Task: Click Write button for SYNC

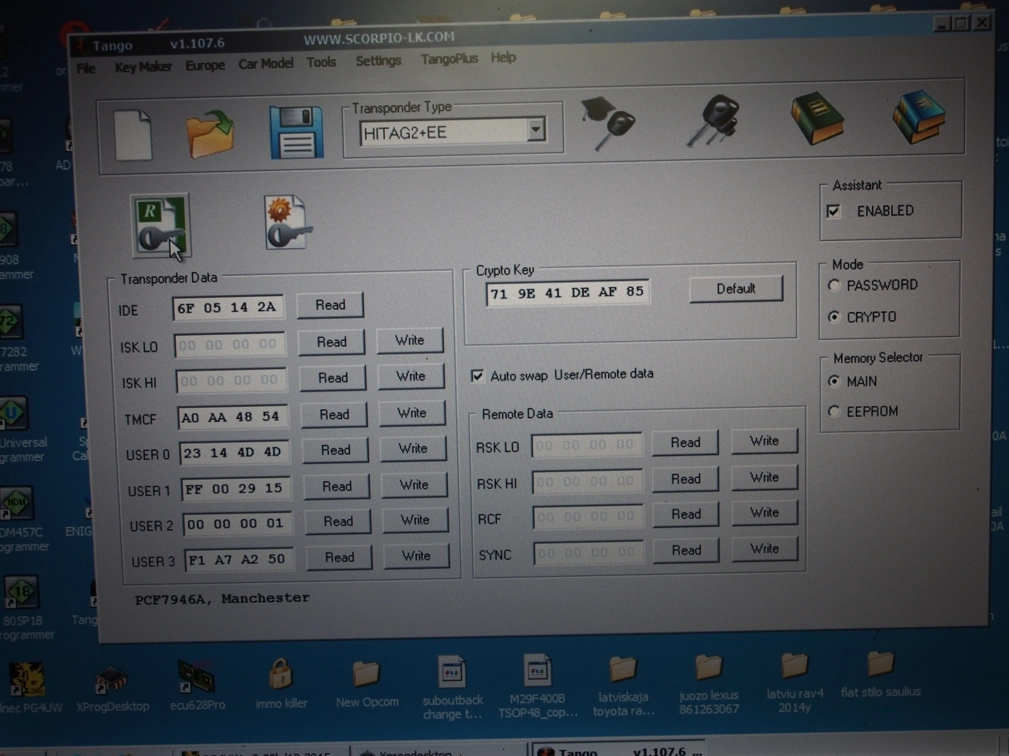Action: coord(764,548)
